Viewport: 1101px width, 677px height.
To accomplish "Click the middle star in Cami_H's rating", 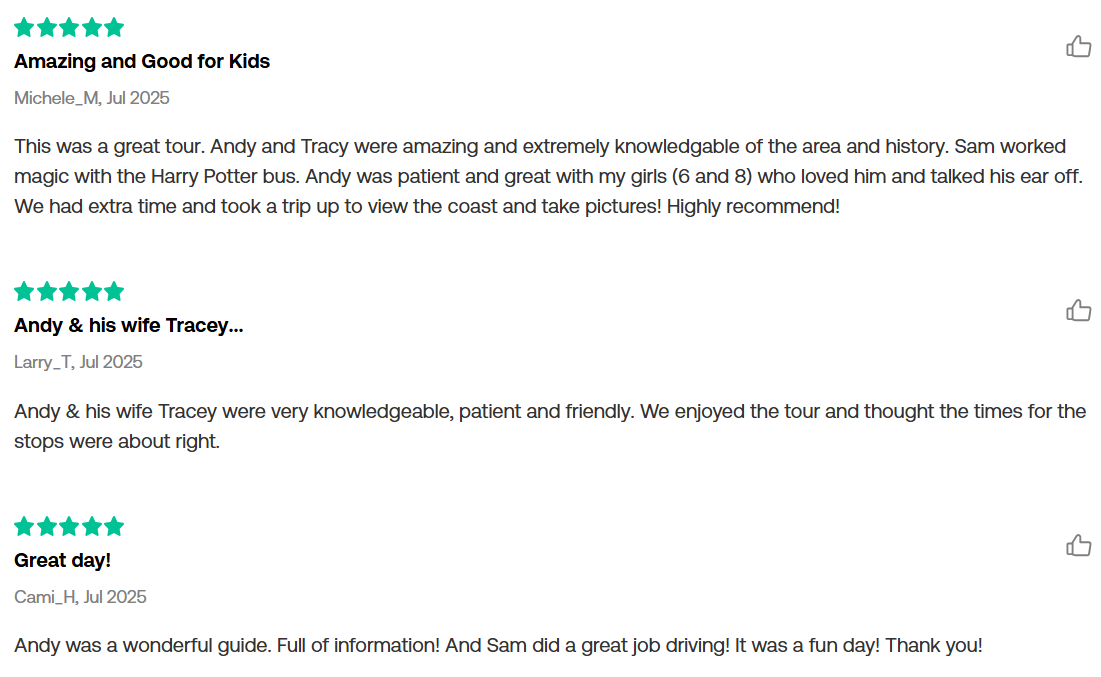I will pyautogui.click(x=69, y=526).
